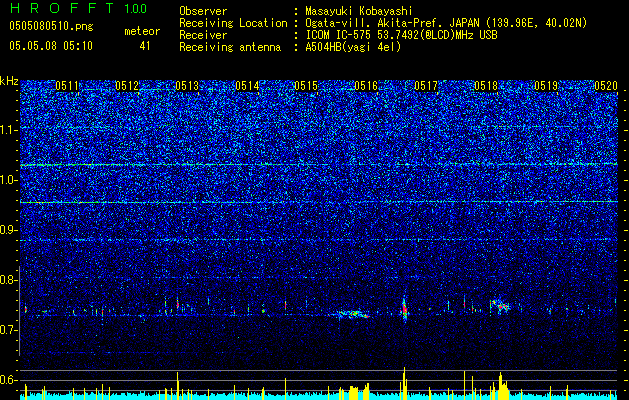Click the 0513 time marker

tap(187, 86)
